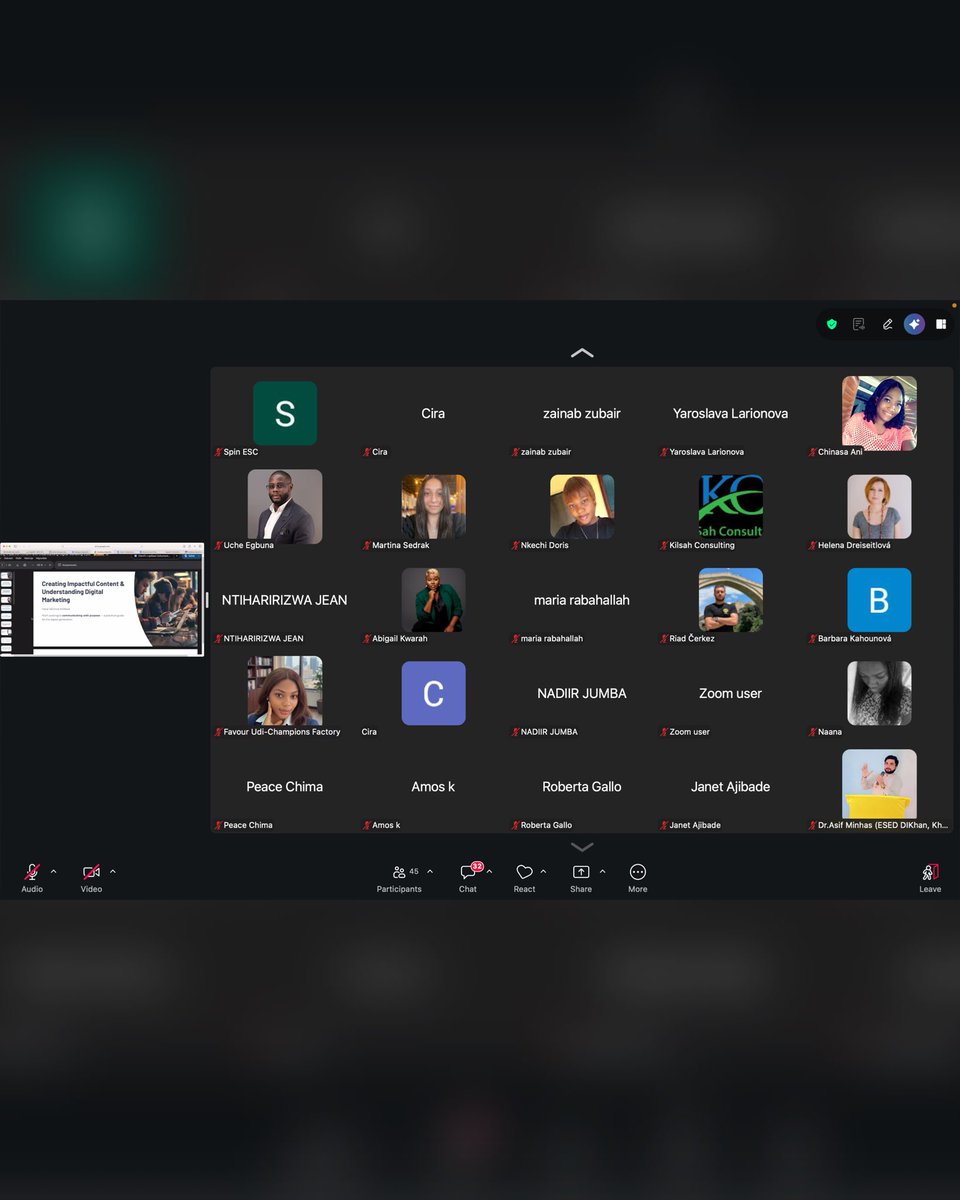
Task: Click muted mic icon beside Uche Egbuna label
Action: click(x=218, y=545)
